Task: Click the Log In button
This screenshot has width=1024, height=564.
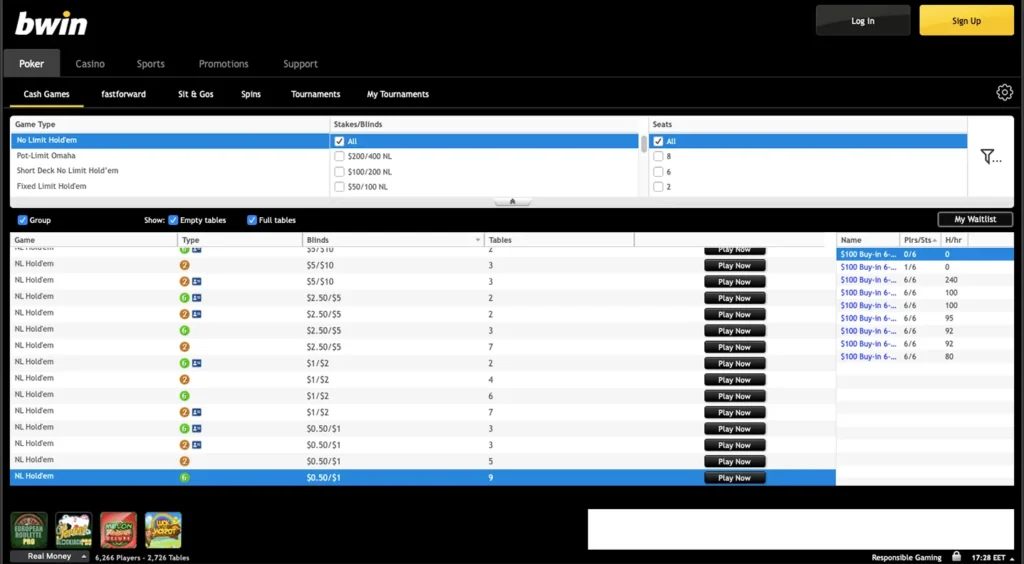Action: (863, 21)
